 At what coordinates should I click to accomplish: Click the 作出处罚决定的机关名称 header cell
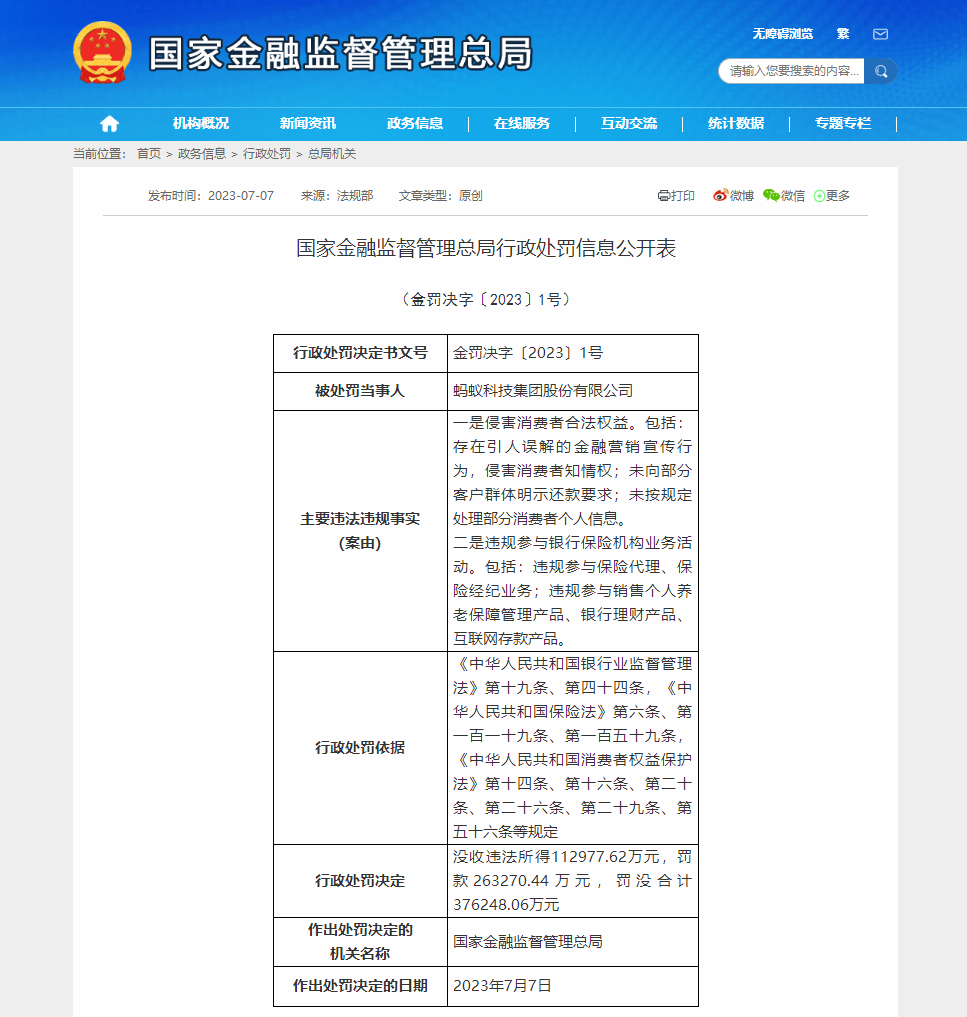pyautogui.click(x=361, y=942)
